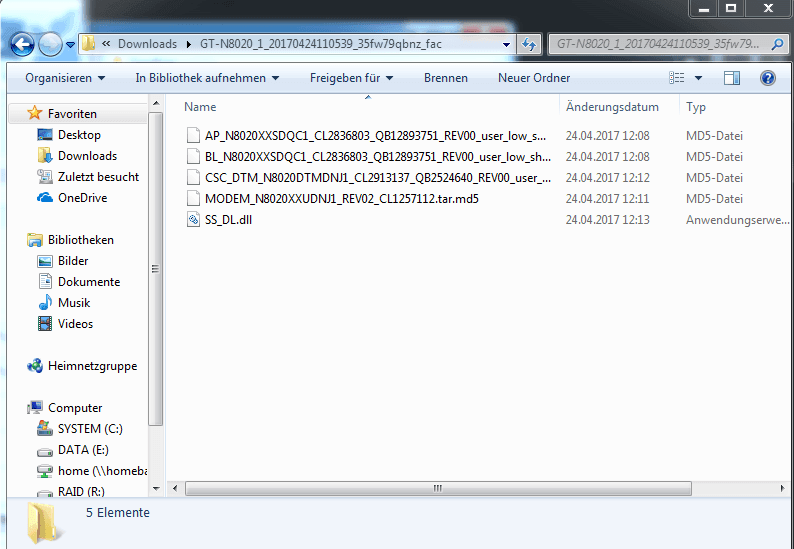Open view options dropdown arrow
The image size is (794, 549).
(x=698, y=78)
